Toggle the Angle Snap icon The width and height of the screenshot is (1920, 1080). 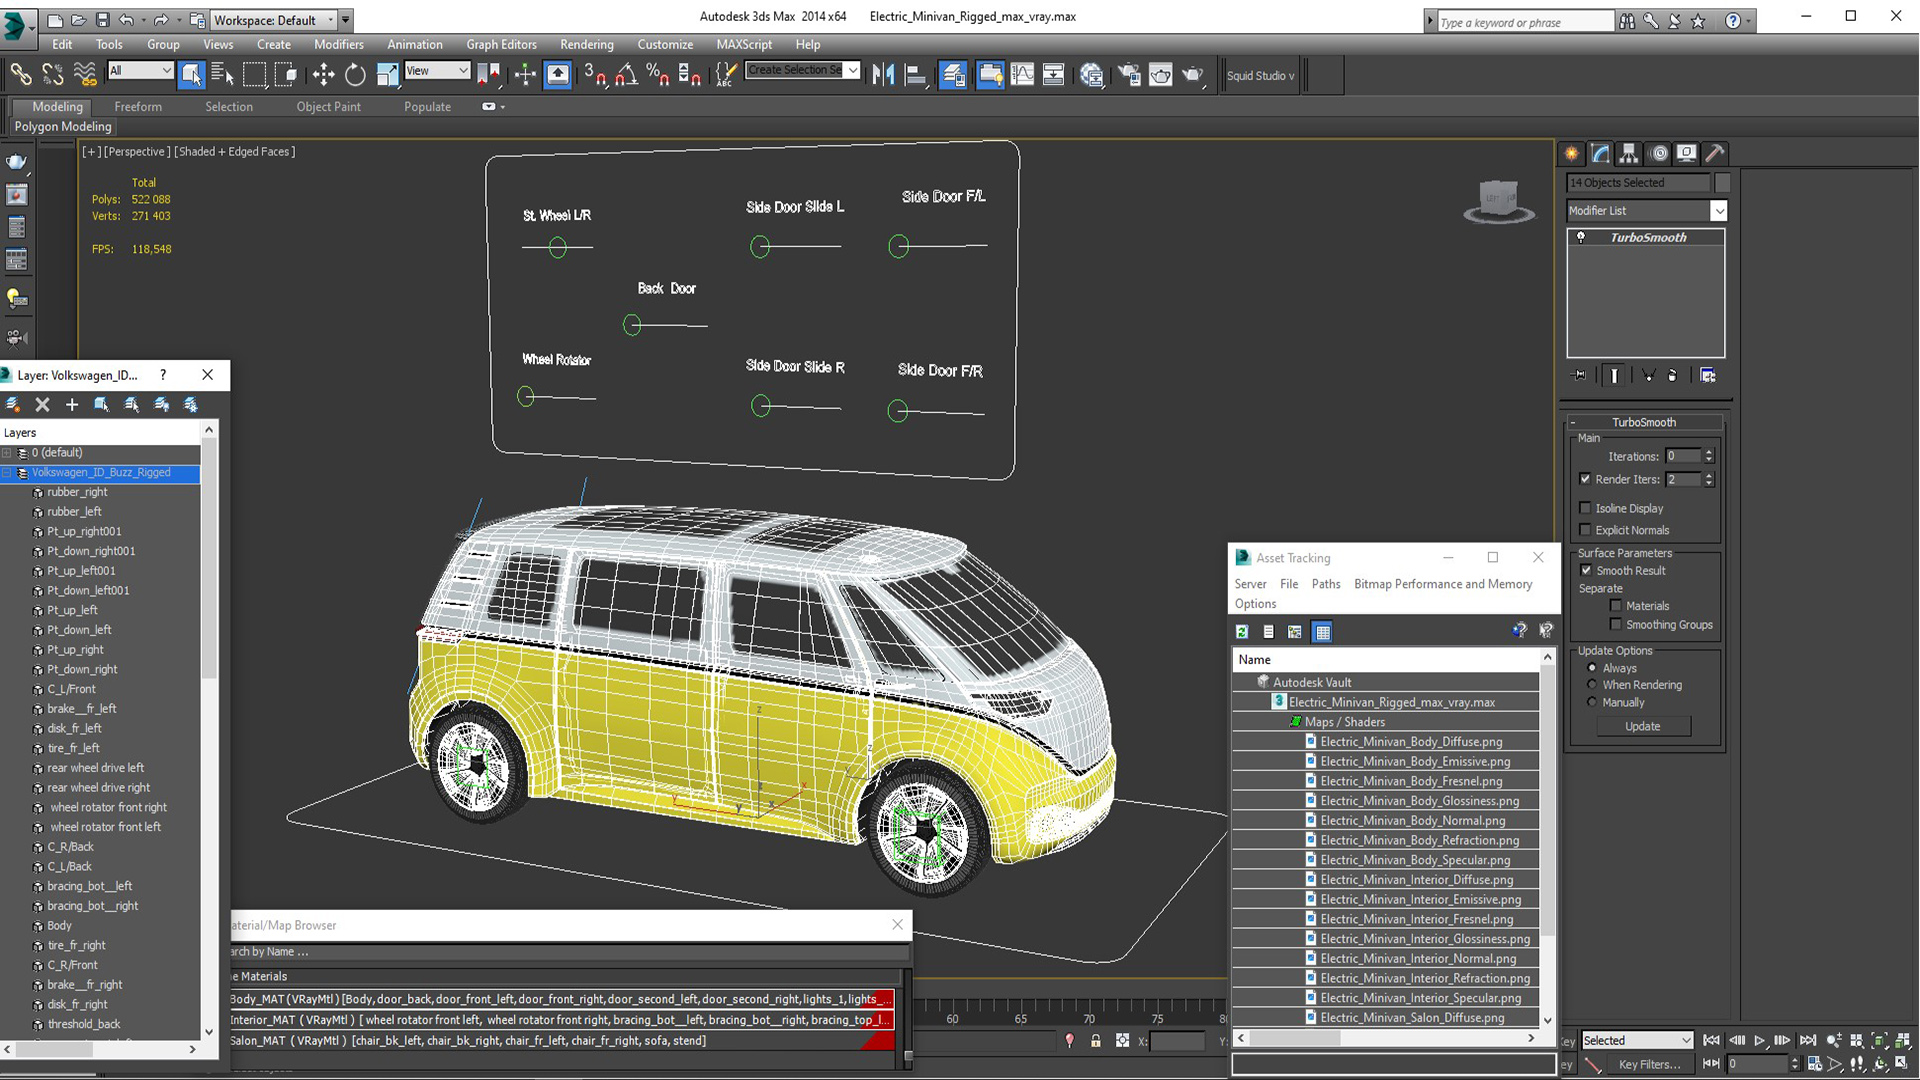pyautogui.click(x=627, y=74)
